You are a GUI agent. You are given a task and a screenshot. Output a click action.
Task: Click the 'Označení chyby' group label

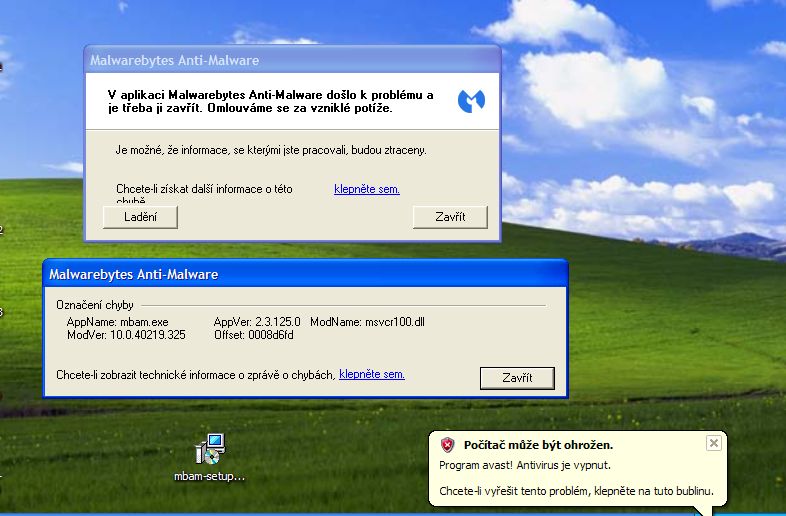(x=95, y=305)
